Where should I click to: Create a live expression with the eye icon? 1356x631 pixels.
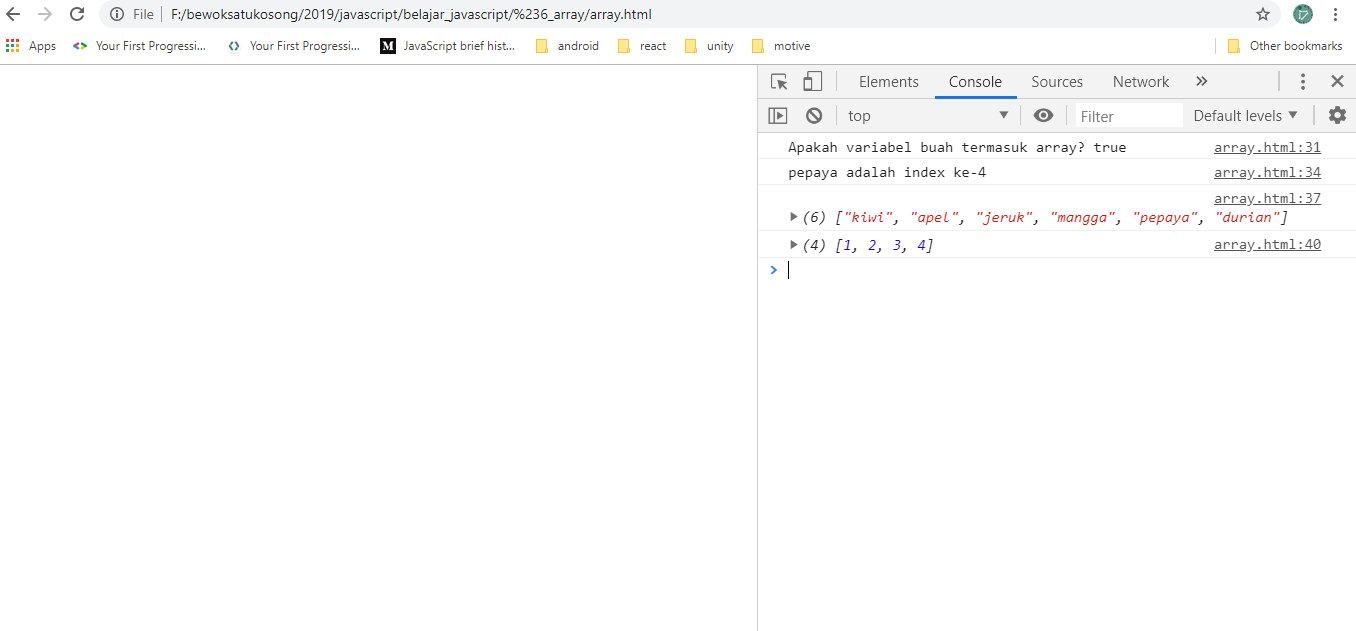click(1043, 115)
